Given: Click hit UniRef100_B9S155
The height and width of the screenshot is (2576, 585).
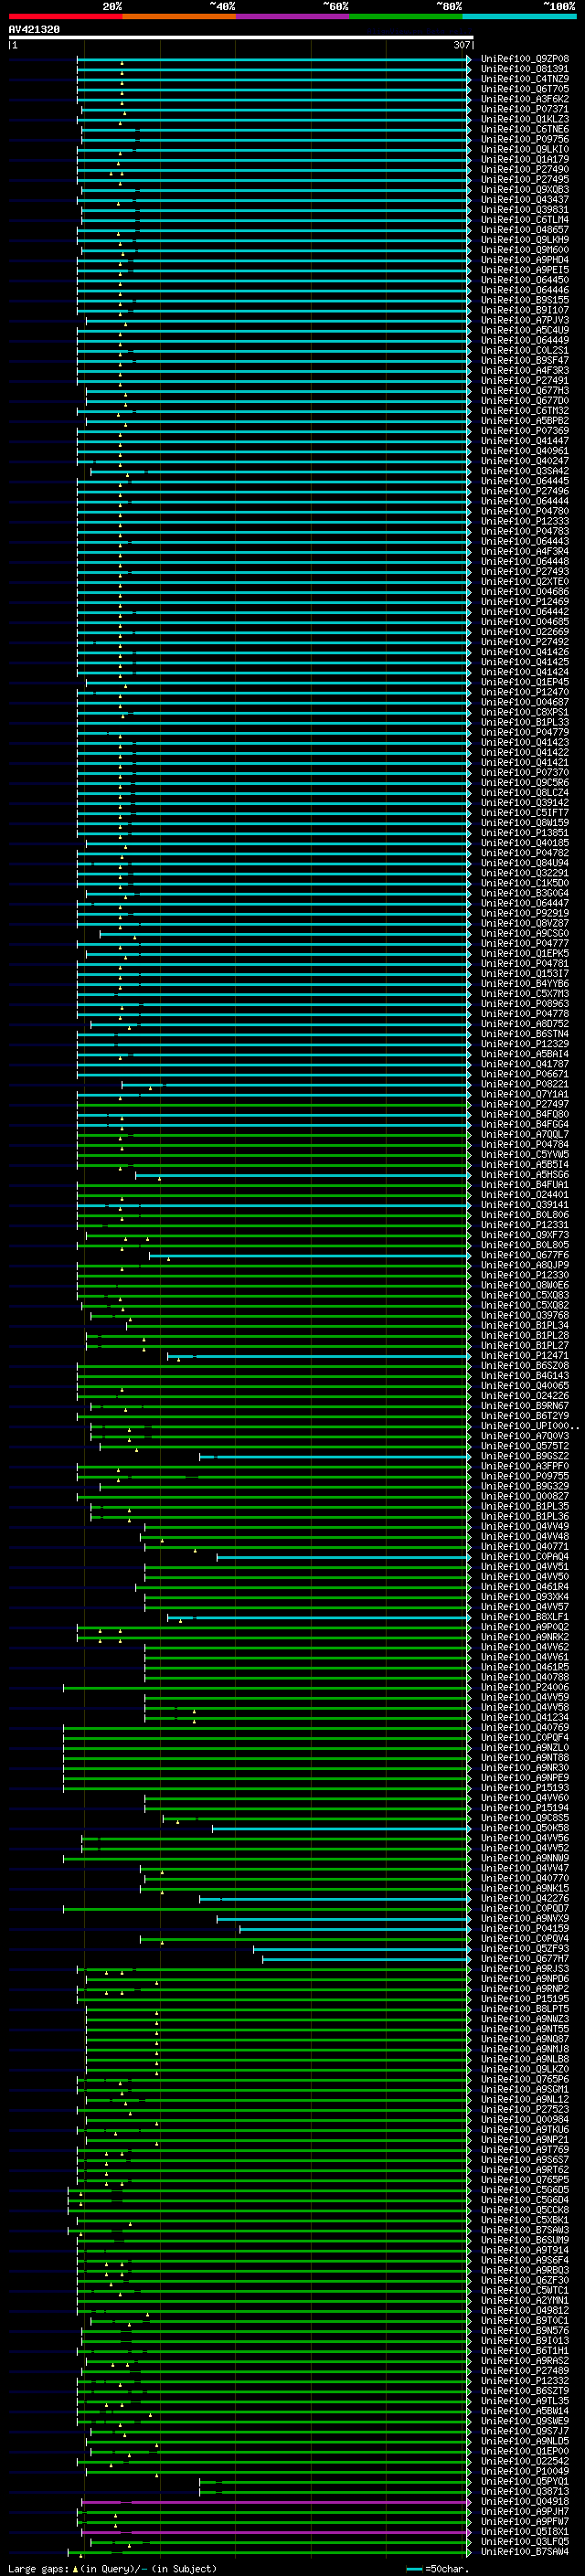Looking at the screenshot, I should [x=524, y=300].
